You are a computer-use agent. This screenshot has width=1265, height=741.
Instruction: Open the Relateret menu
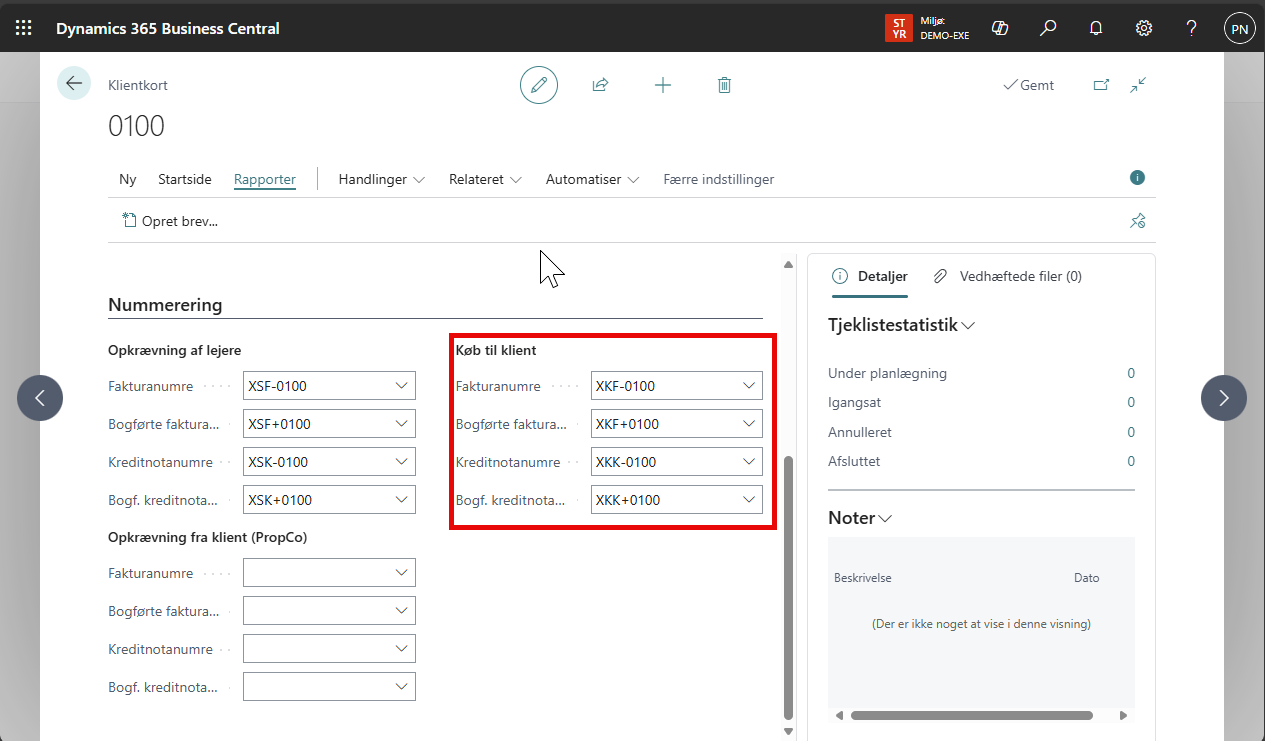click(485, 179)
